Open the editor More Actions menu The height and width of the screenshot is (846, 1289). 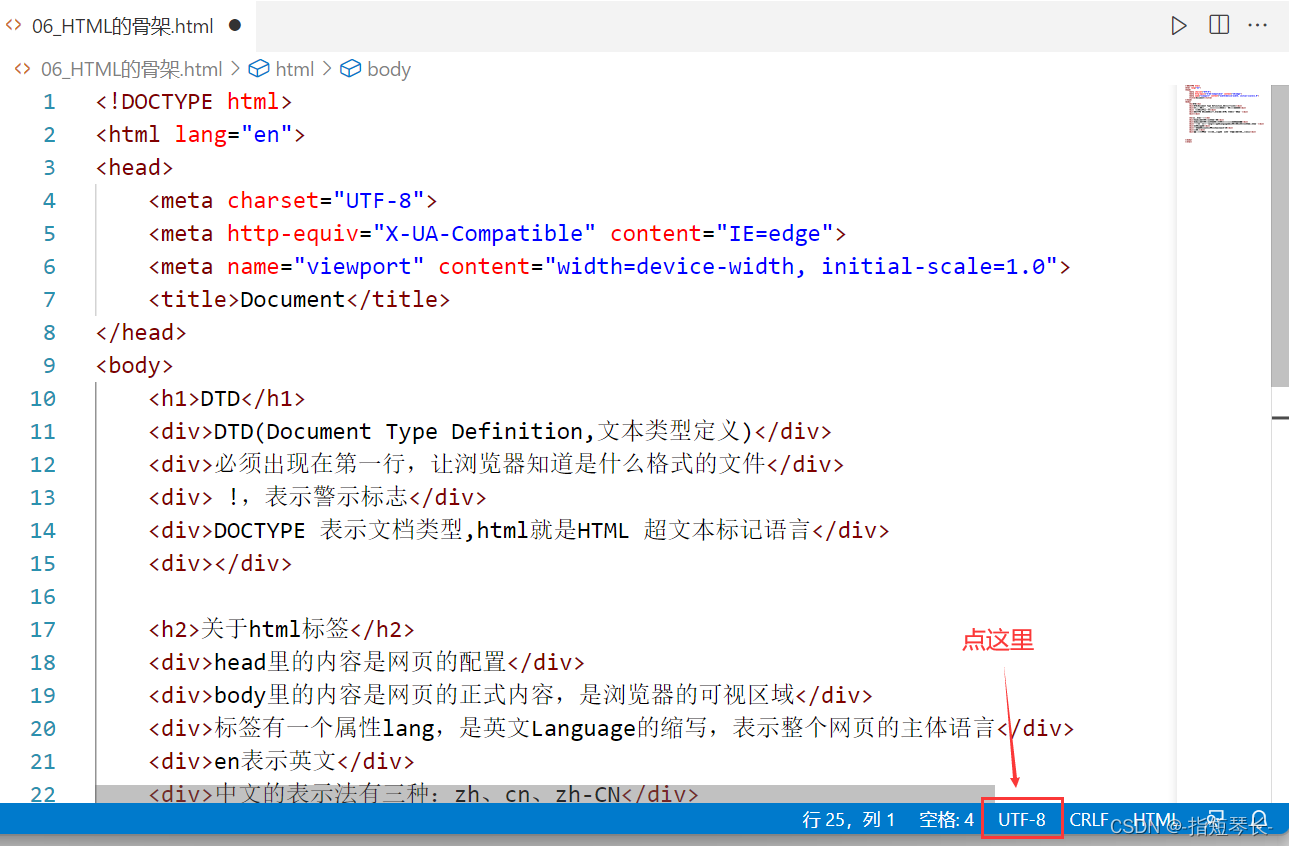coord(1259,25)
